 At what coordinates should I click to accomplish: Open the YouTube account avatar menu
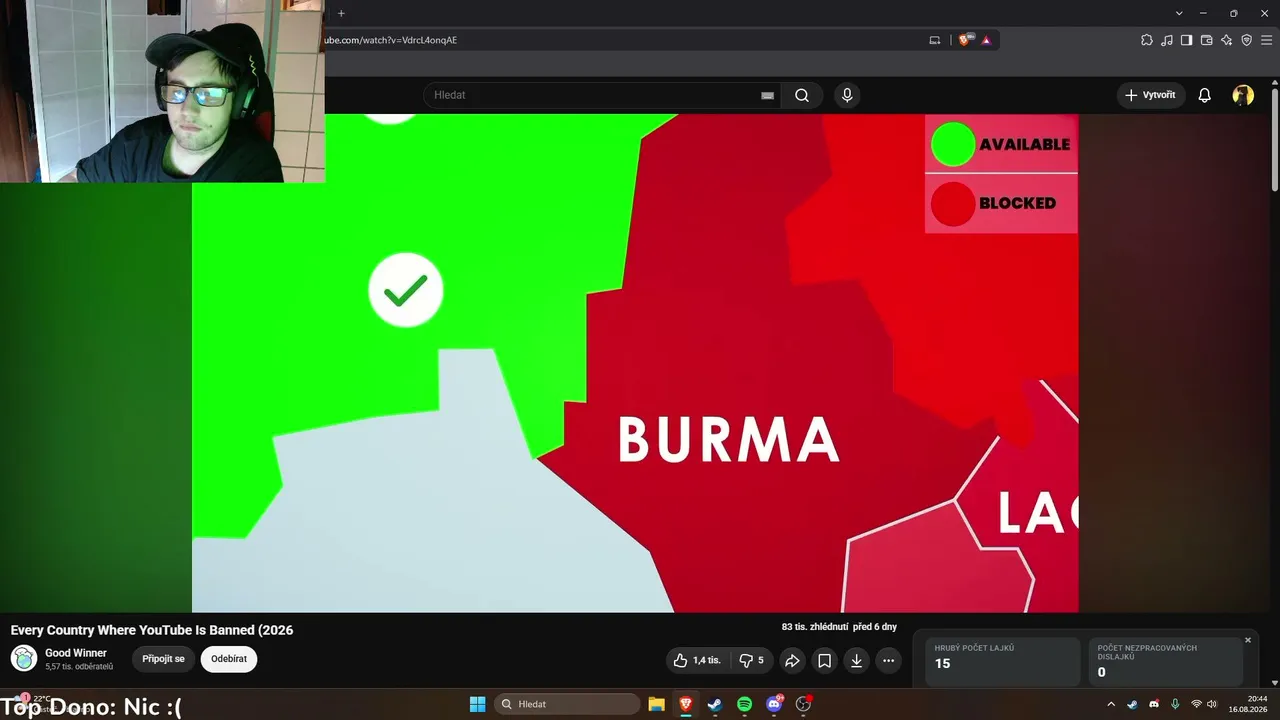coord(1243,95)
